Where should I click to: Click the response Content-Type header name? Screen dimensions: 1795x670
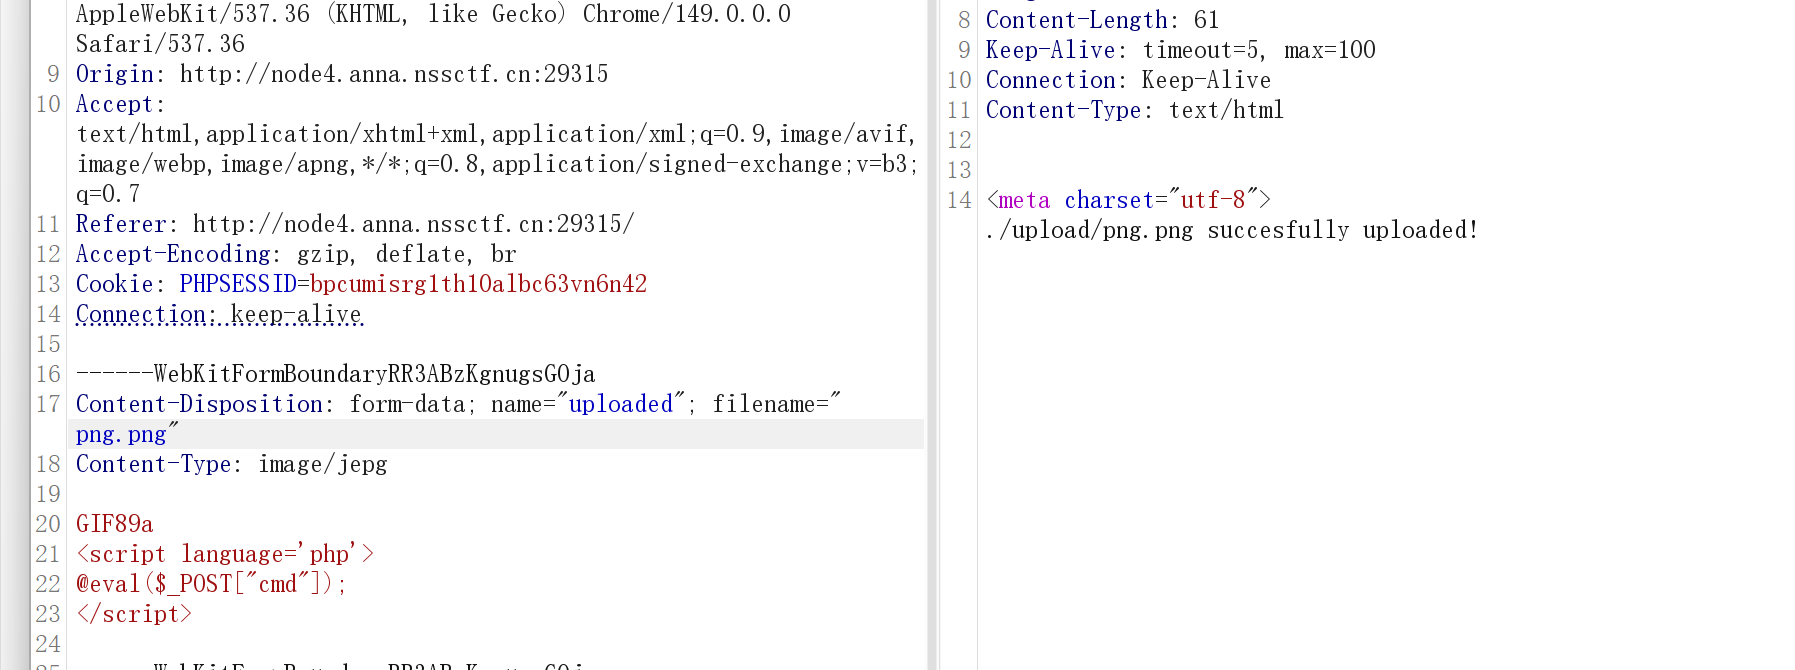1063,110
